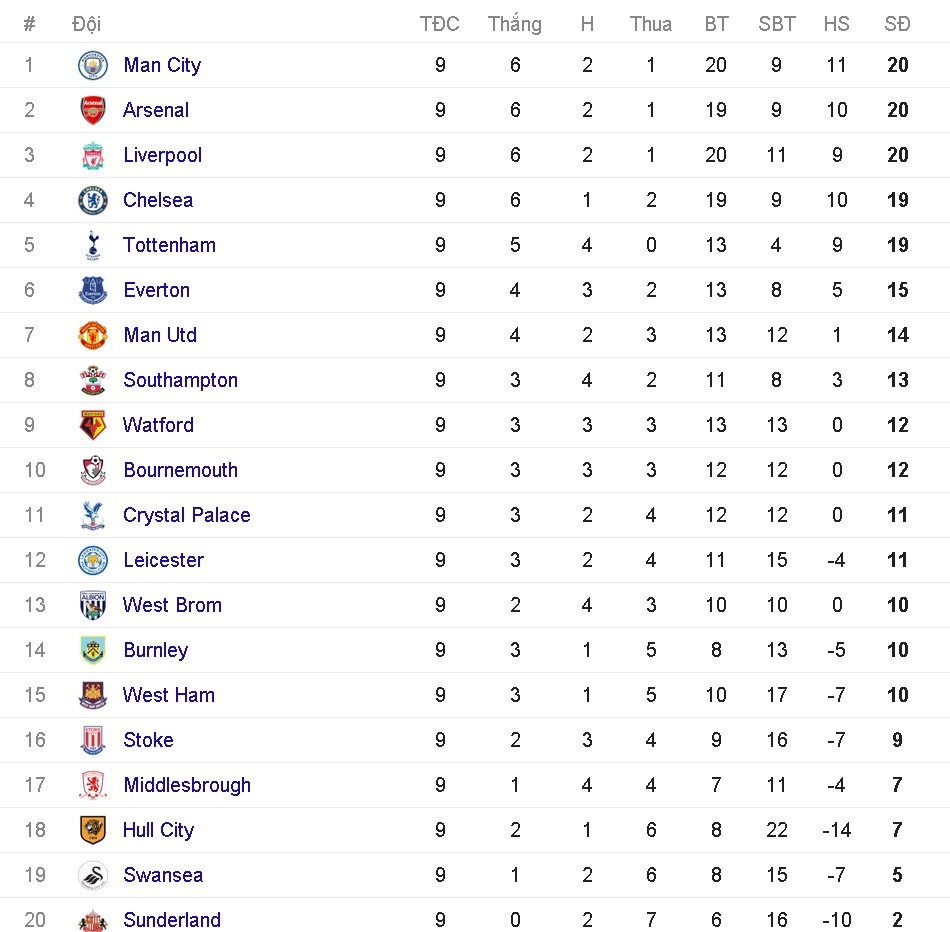Screen dimensions: 950x932
Task: Open the Middlesbrough team link
Action: coord(187,785)
